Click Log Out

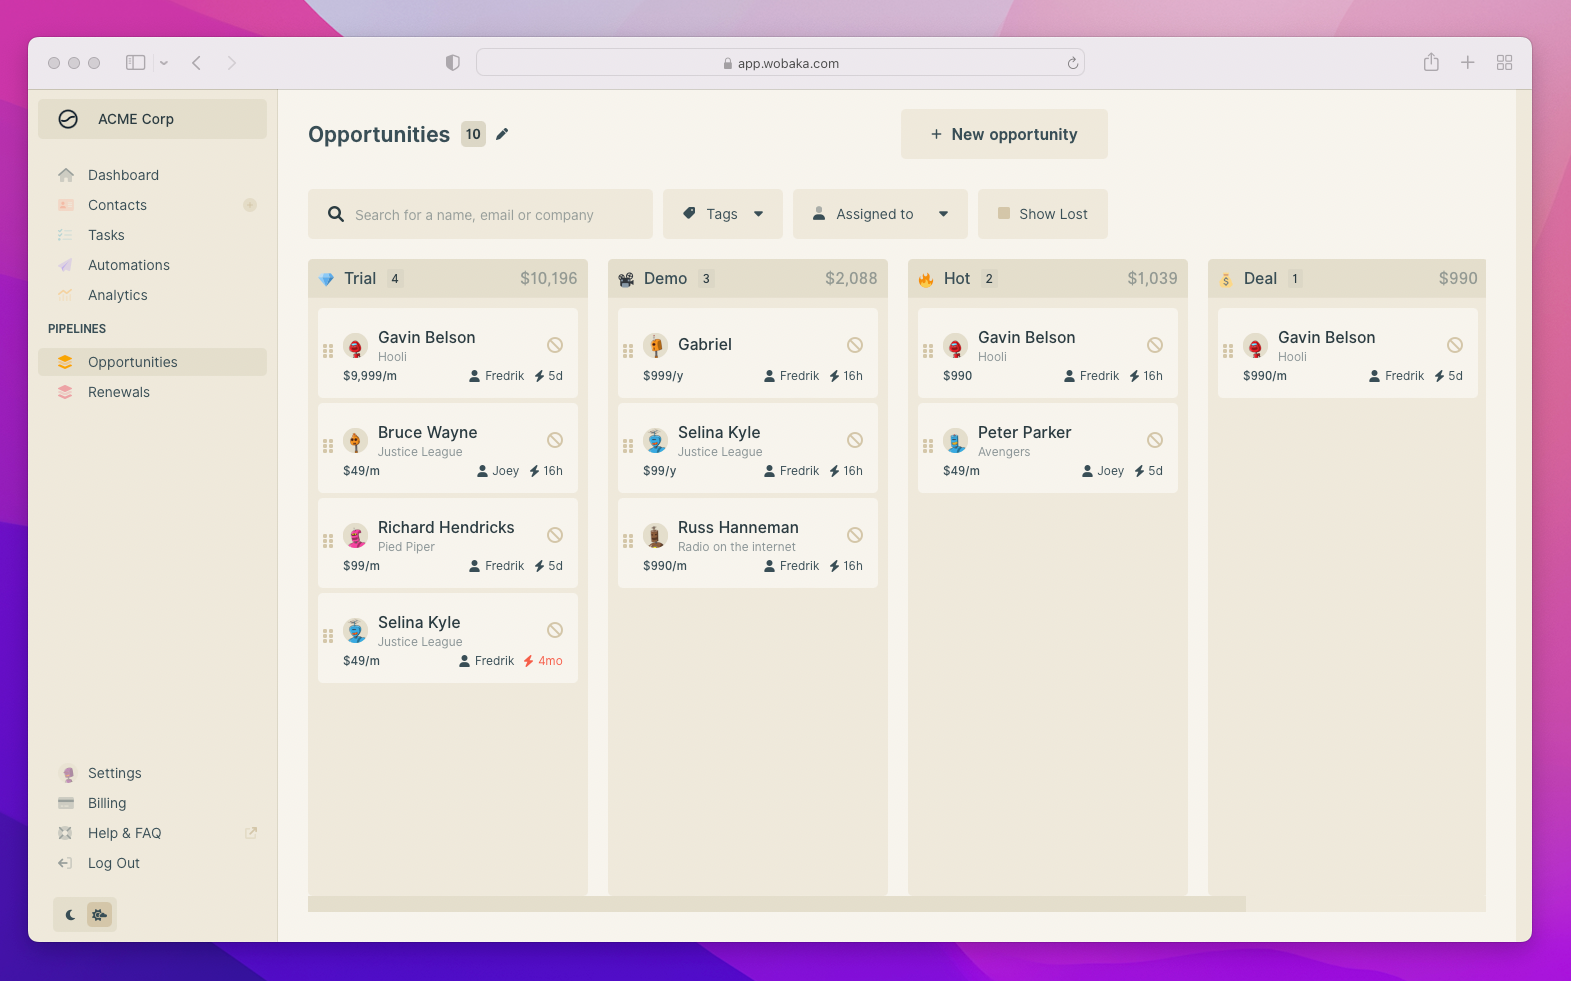click(152, 863)
